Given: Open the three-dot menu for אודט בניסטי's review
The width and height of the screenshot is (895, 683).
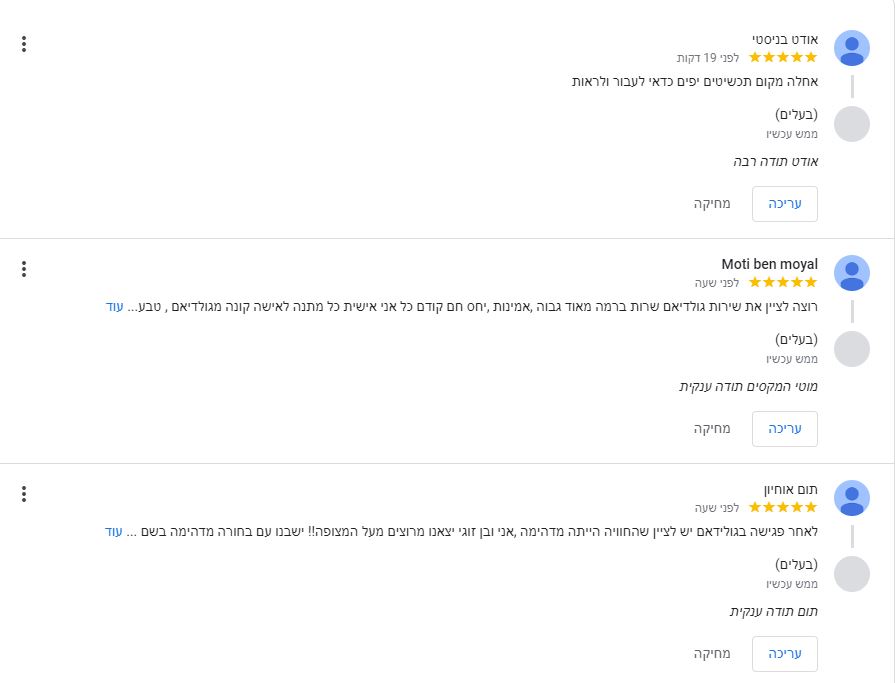Looking at the screenshot, I should pos(24,44).
